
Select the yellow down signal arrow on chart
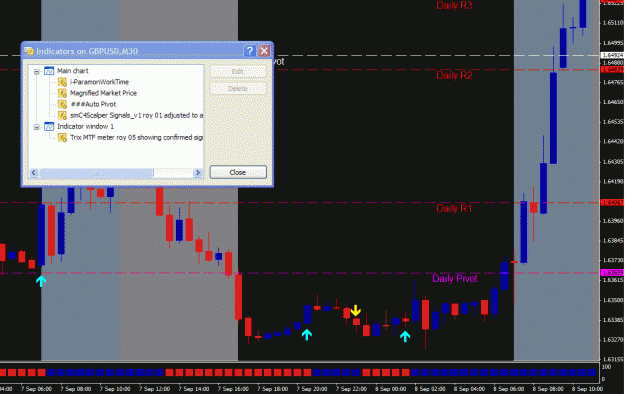(356, 310)
